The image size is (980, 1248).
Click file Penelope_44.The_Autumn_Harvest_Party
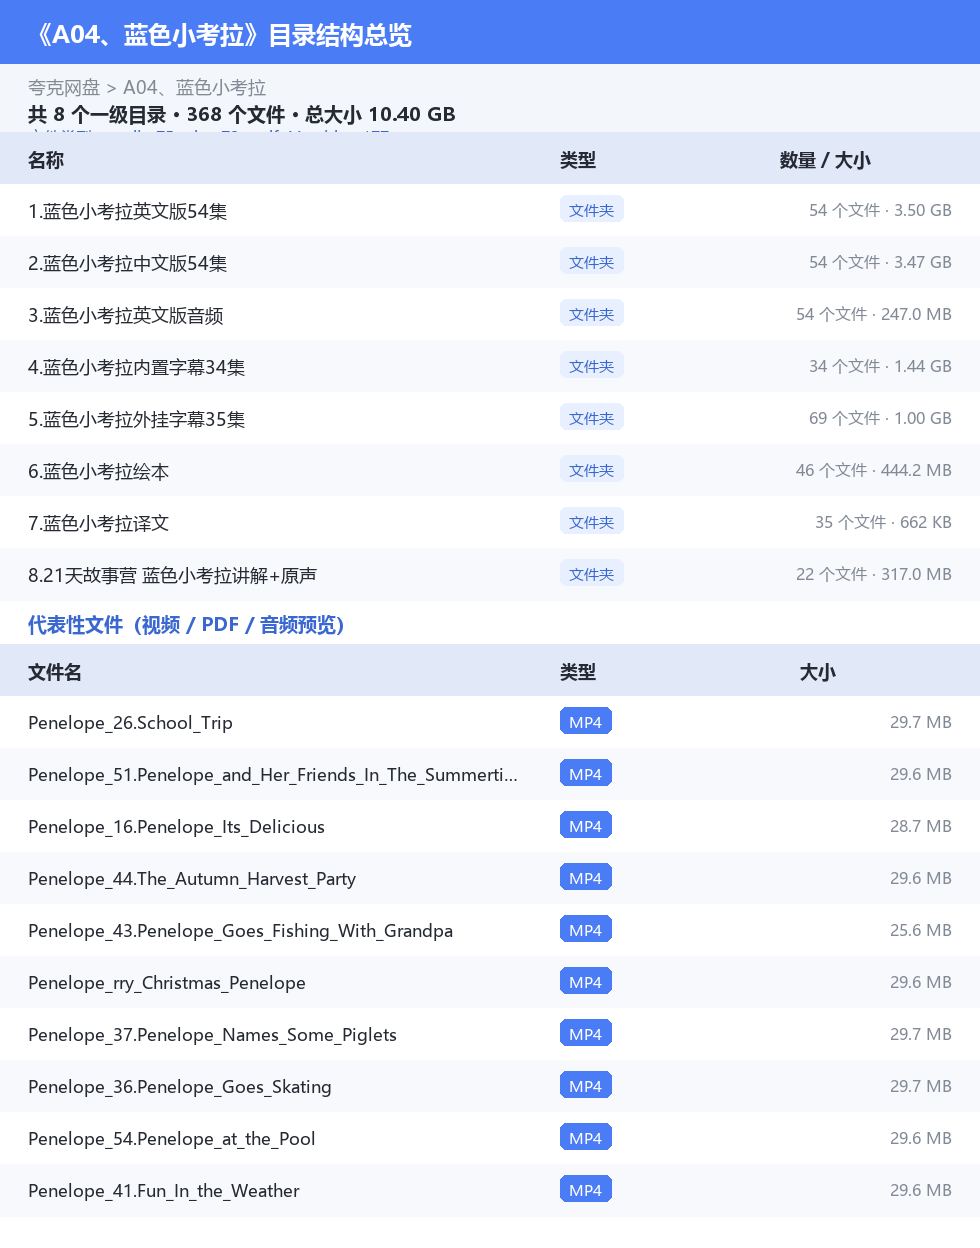click(192, 879)
